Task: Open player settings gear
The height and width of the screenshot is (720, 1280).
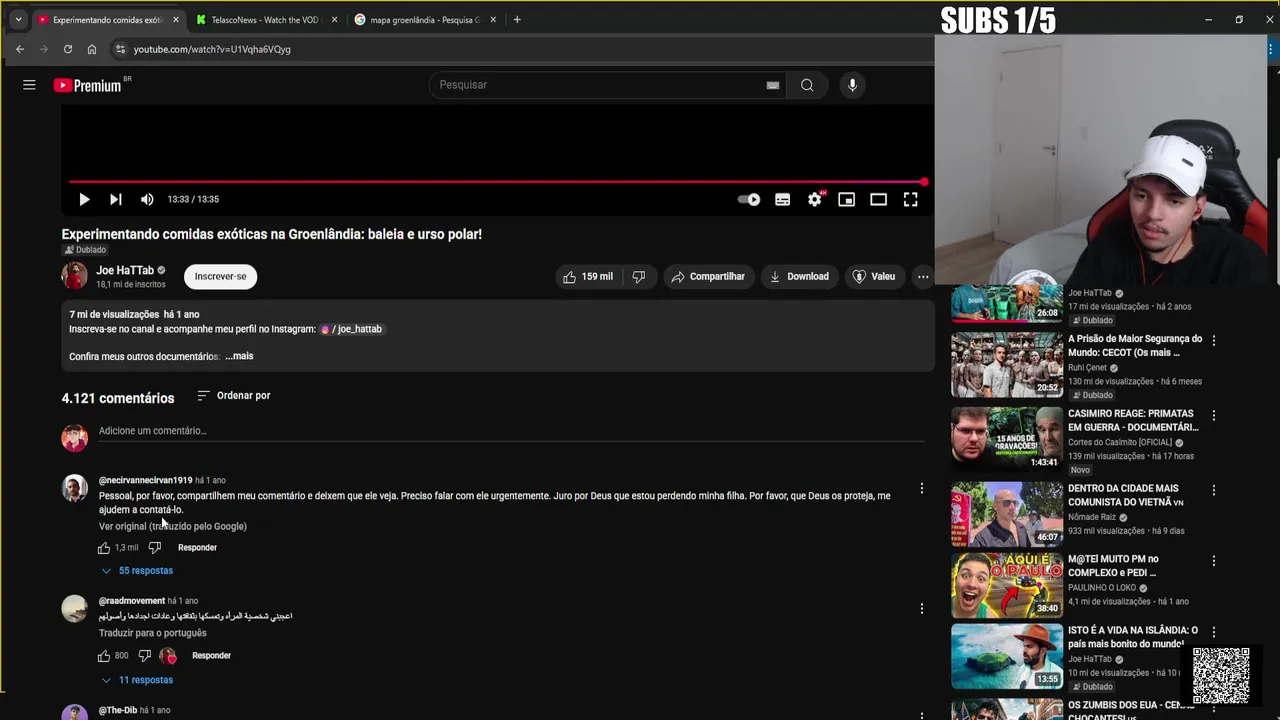Action: [815, 199]
